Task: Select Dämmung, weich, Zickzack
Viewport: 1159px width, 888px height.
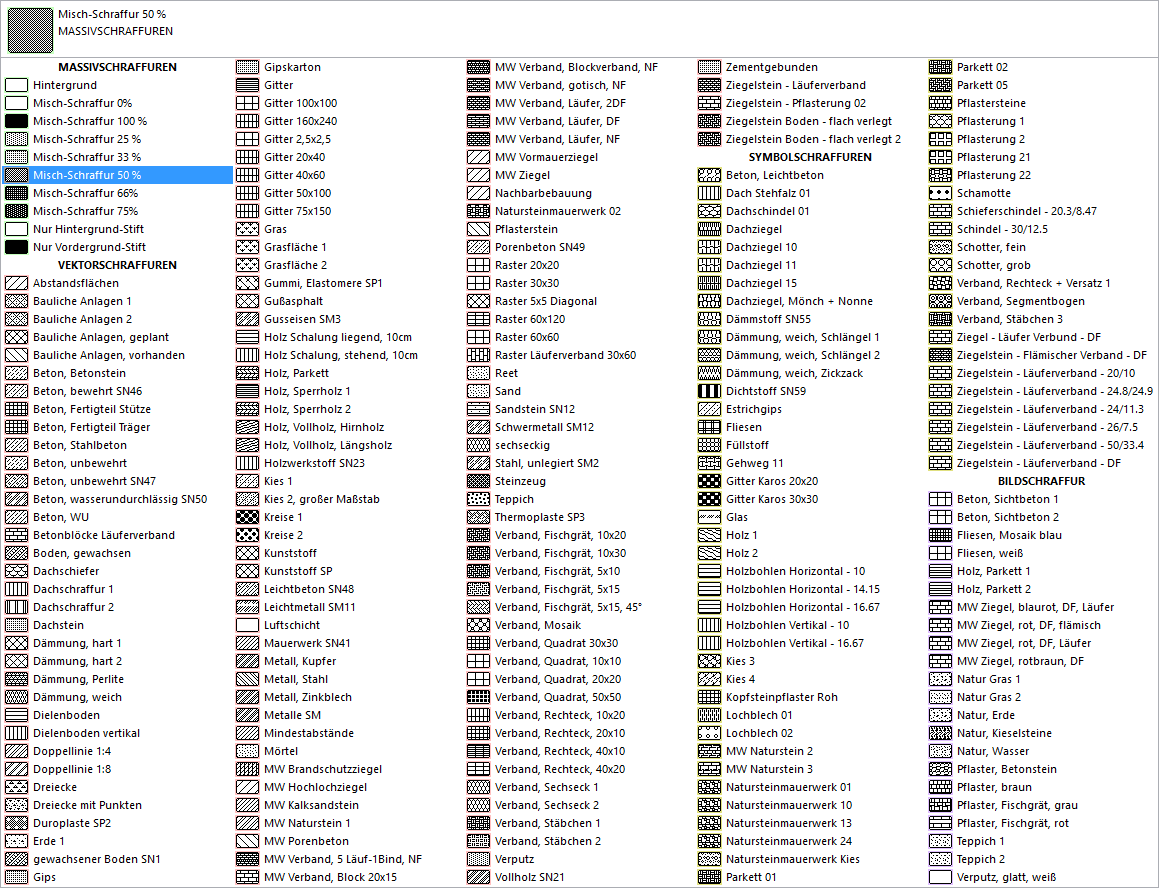Action: [x=795, y=373]
